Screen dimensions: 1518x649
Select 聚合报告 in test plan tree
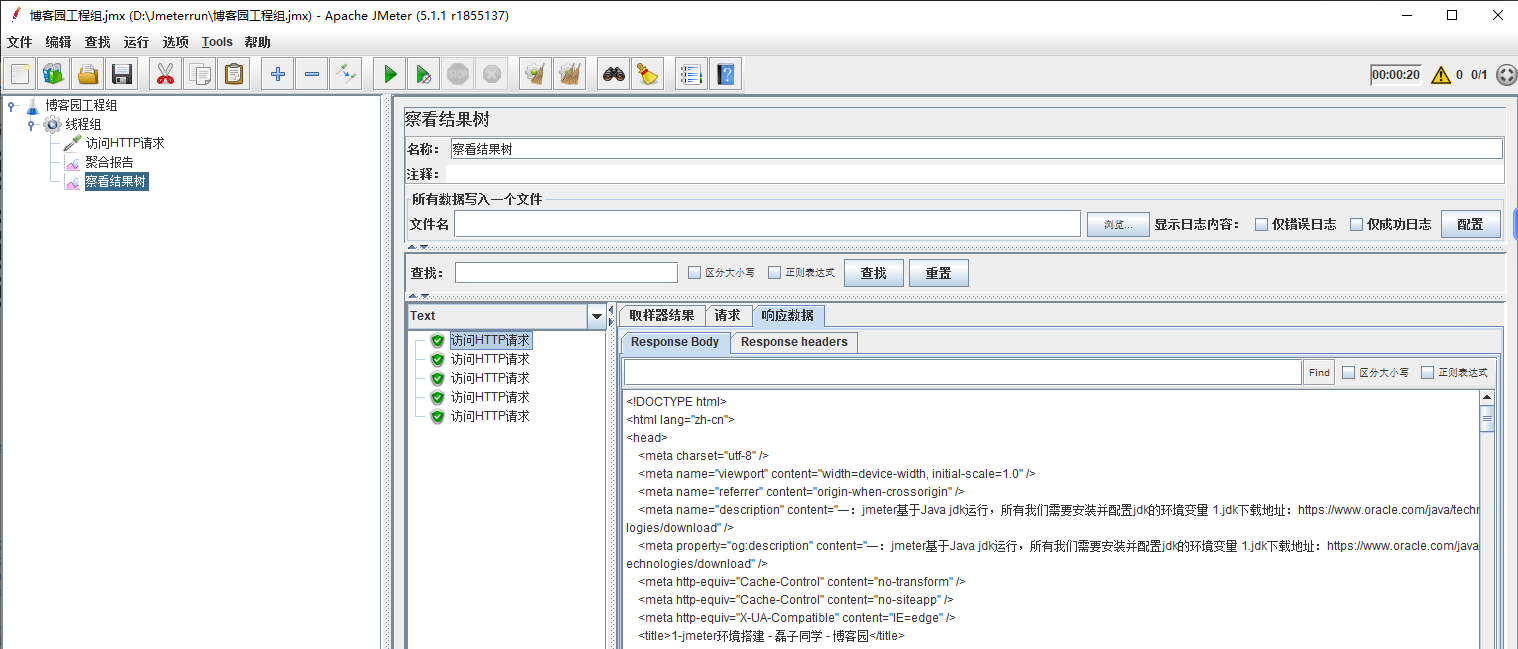click(x=109, y=162)
